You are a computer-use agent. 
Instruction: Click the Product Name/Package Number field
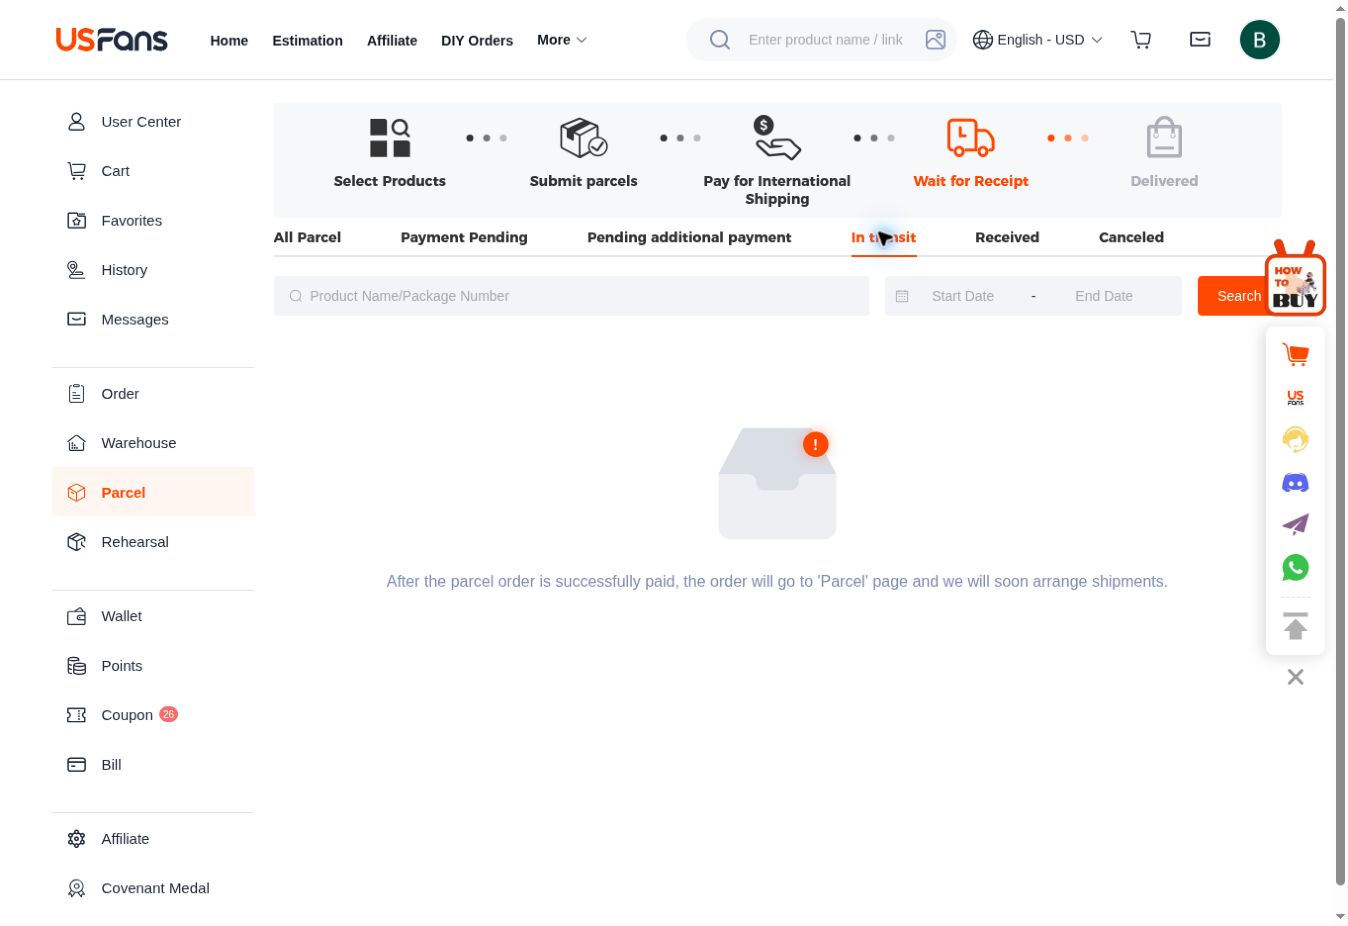tap(571, 296)
